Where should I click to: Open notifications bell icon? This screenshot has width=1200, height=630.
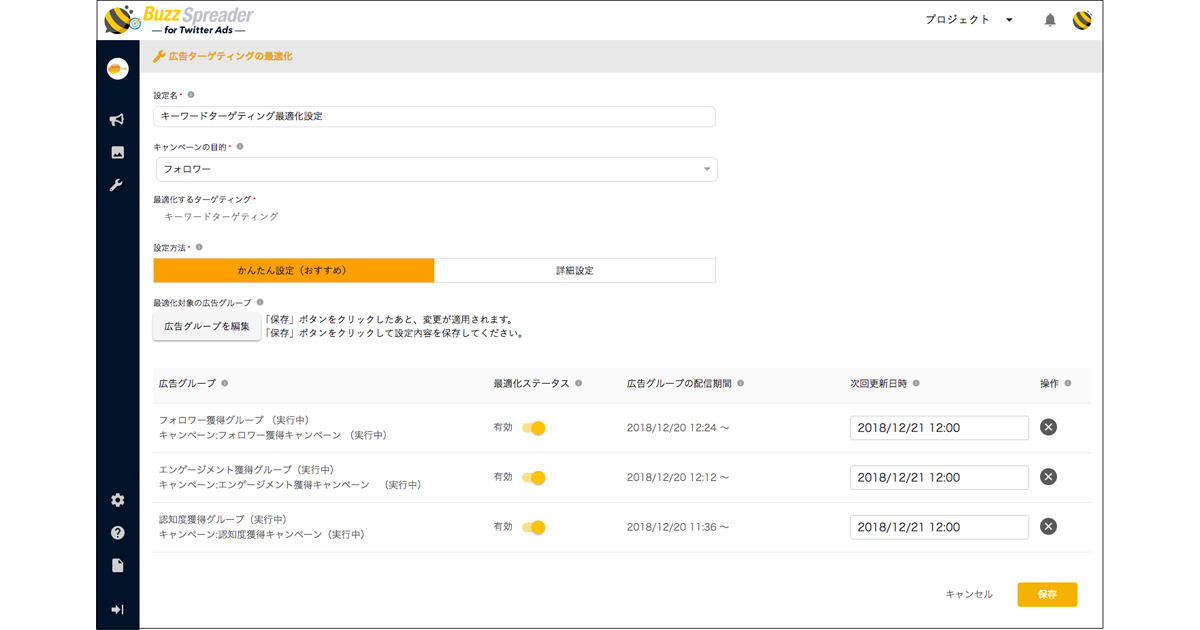[1050, 20]
